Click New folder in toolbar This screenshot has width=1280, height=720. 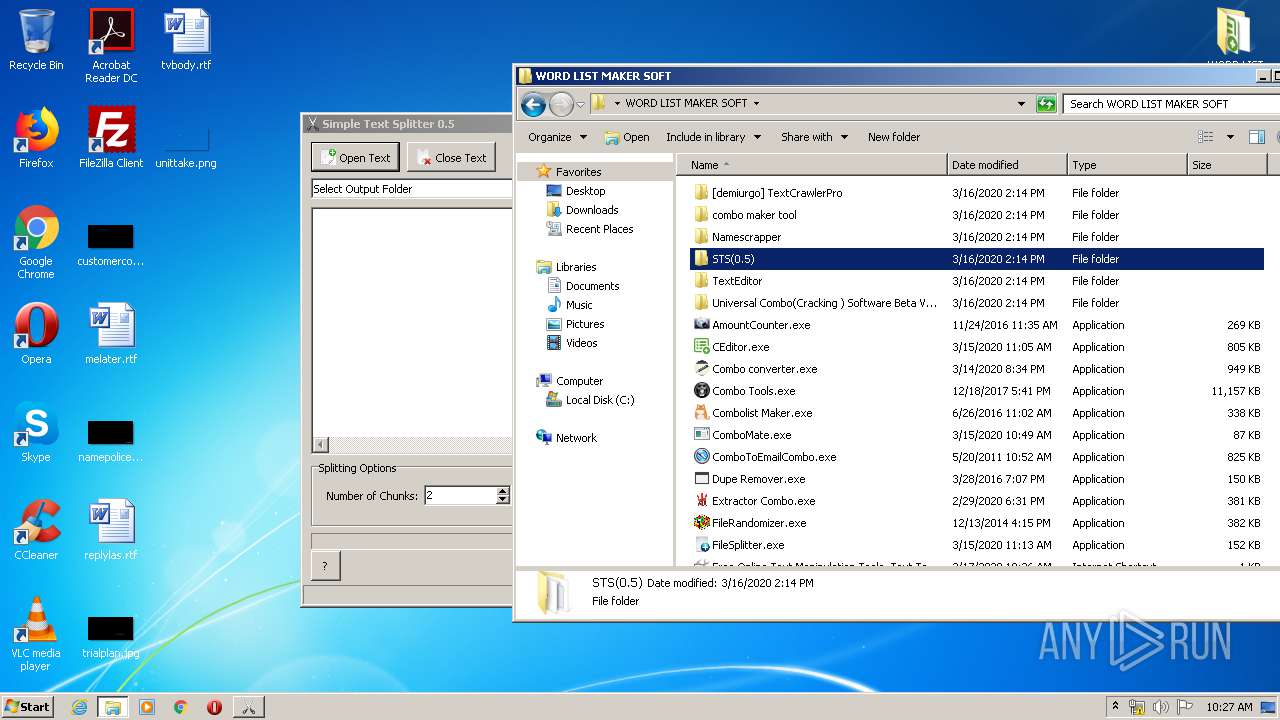pos(894,137)
